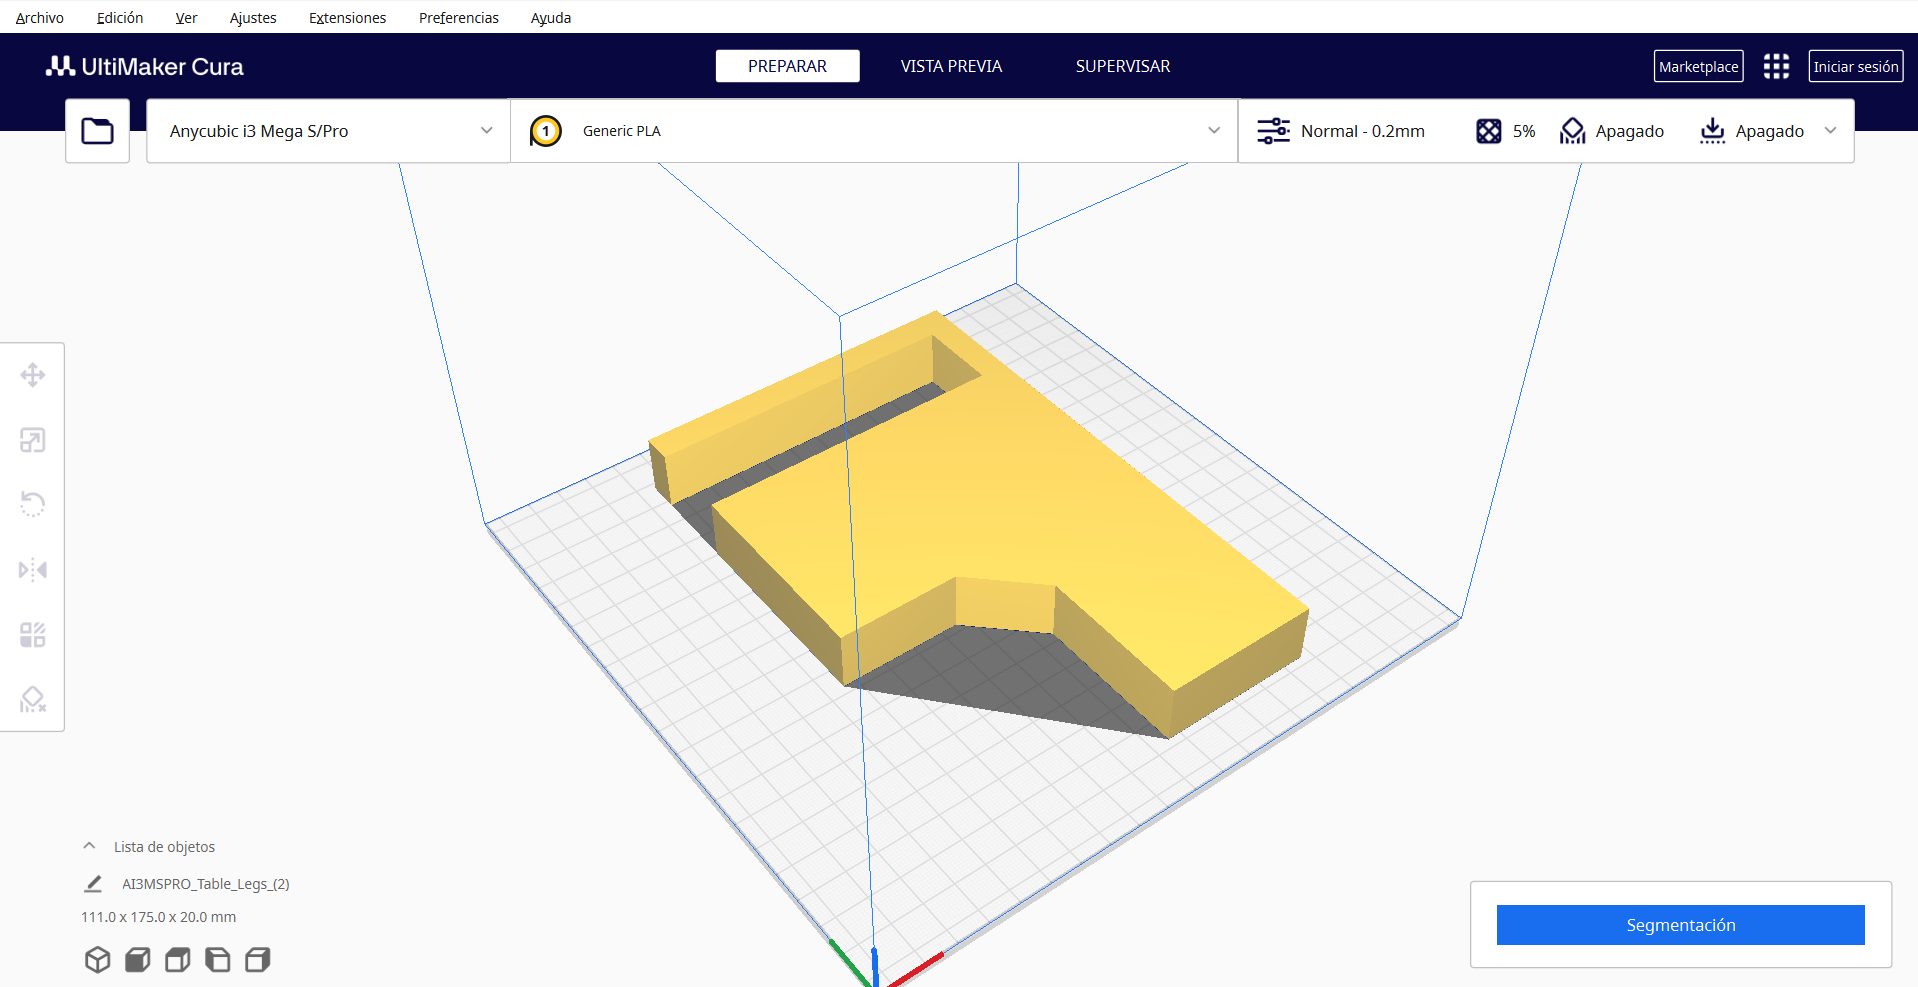1918x987 pixels.
Task: Switch to the PREPARAR tab
Action: [x=788, y=66]
